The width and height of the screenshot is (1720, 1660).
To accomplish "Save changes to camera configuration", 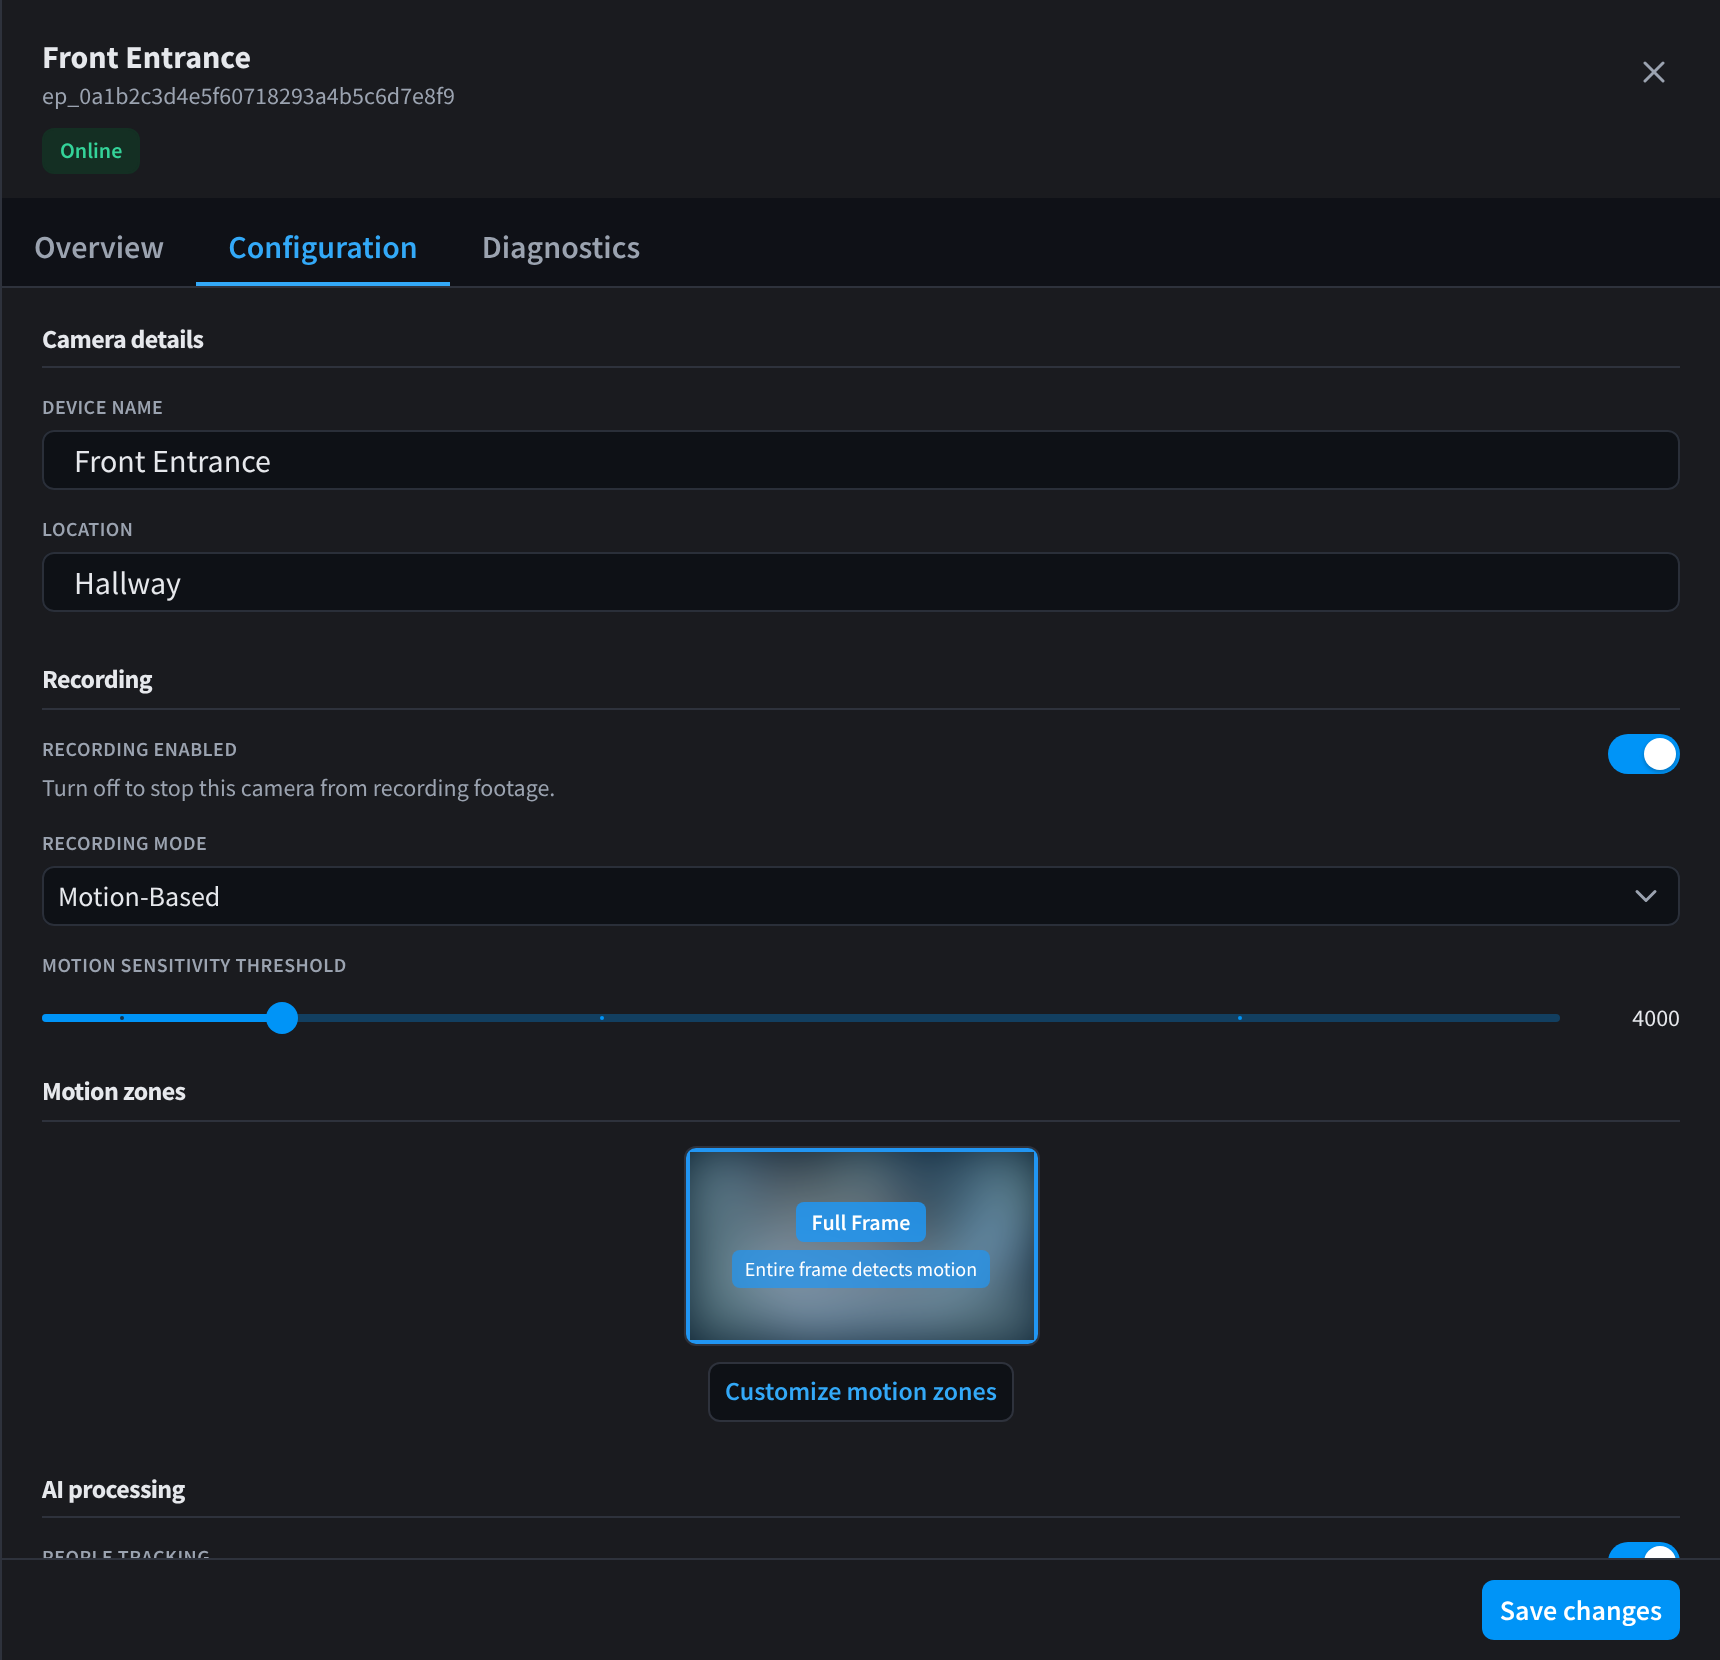I will pyautogui.click(x=1580, y=1610).
